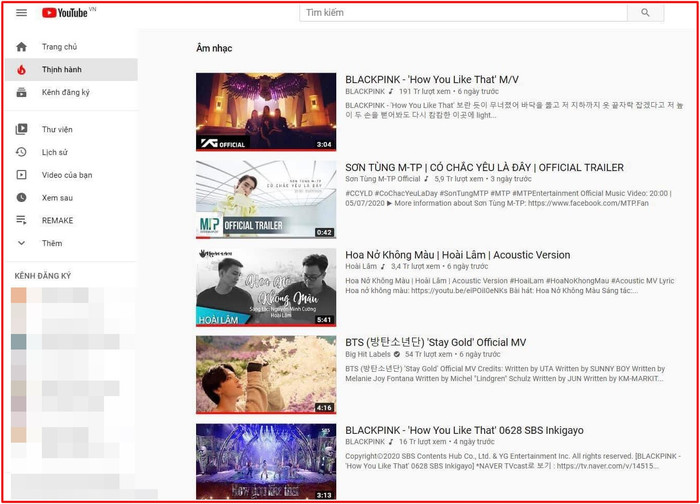Viewport: 700px width, 504px height.
Task: Open title BTS 'Stay Gold' Official MV
Action: click(435, 342)
